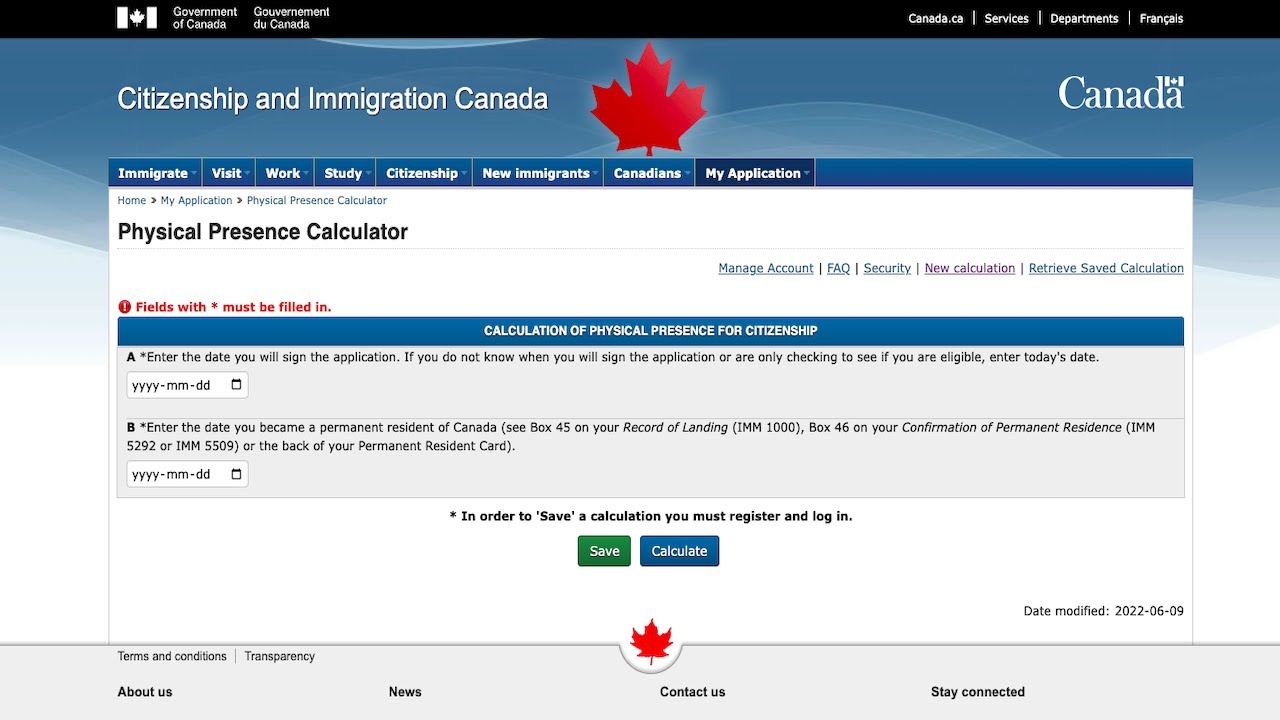Open Manage Account link
Image resolution: width=1280 pixels, height=720 pixels.
766,268
